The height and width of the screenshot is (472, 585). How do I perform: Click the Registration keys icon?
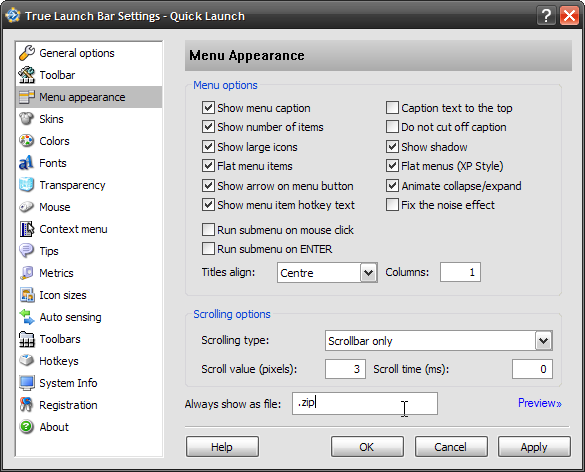click(x=26, y=405)
